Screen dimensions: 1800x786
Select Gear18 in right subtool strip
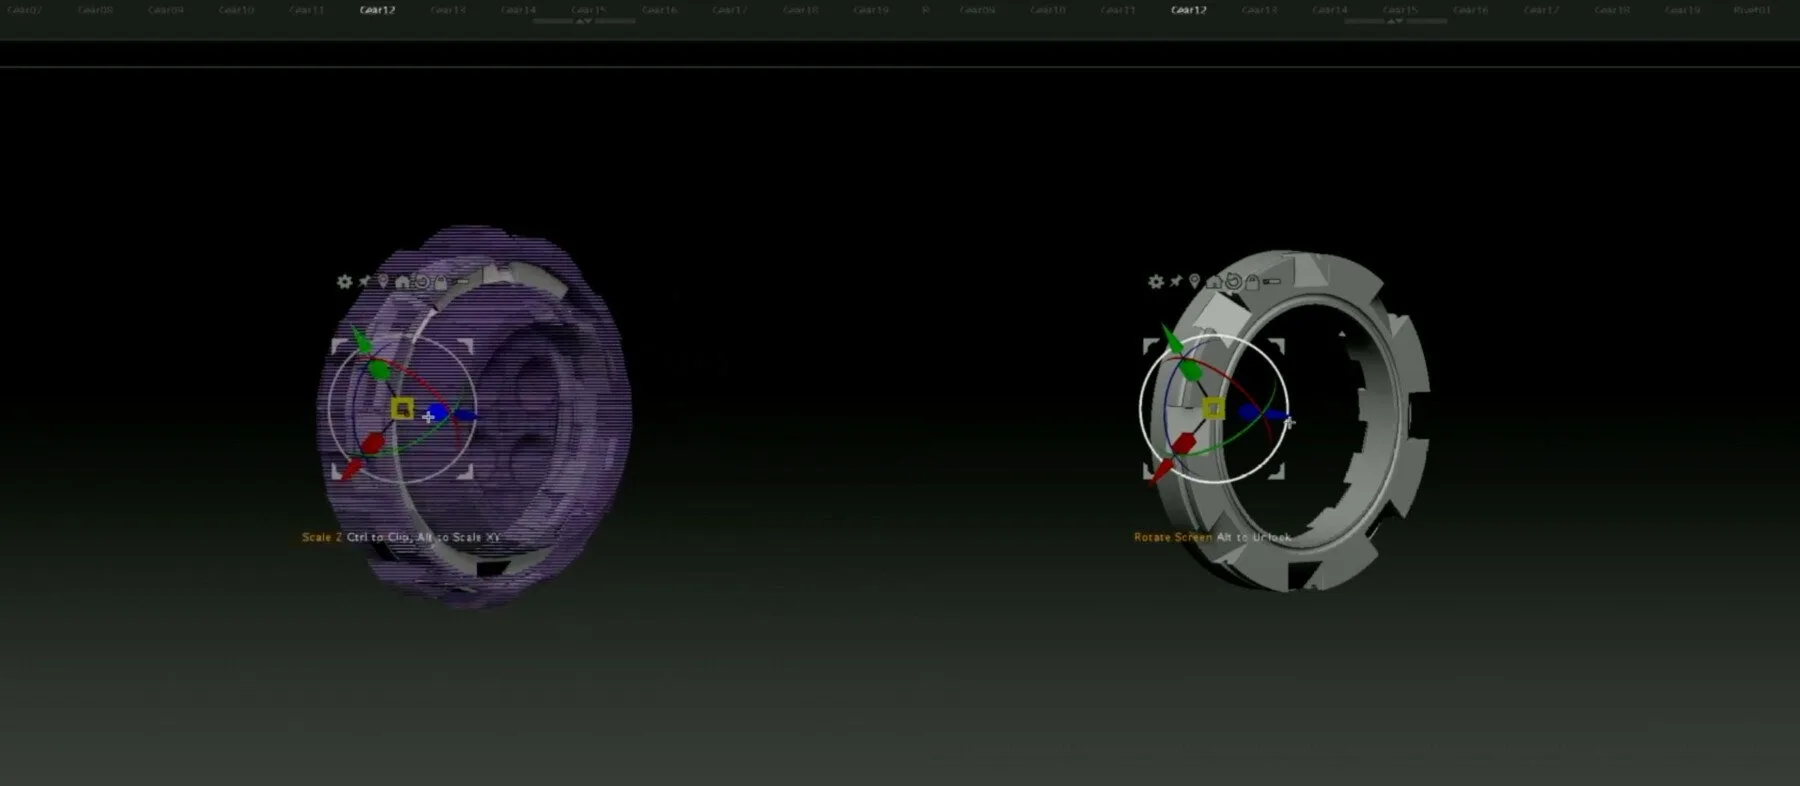coord(1612,10)
